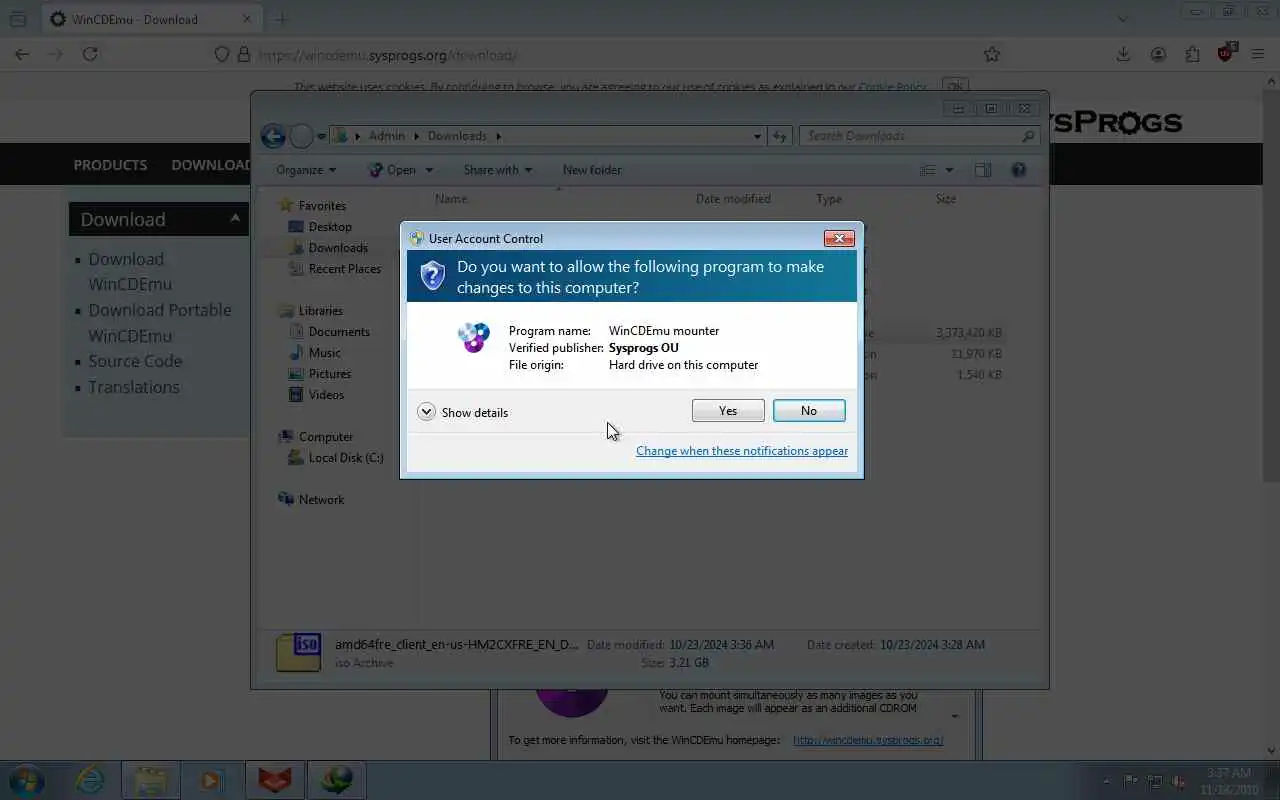Click Explorer Forward arrow button
The height and width of the screenshot is (800, 1280).
point(301,136)
